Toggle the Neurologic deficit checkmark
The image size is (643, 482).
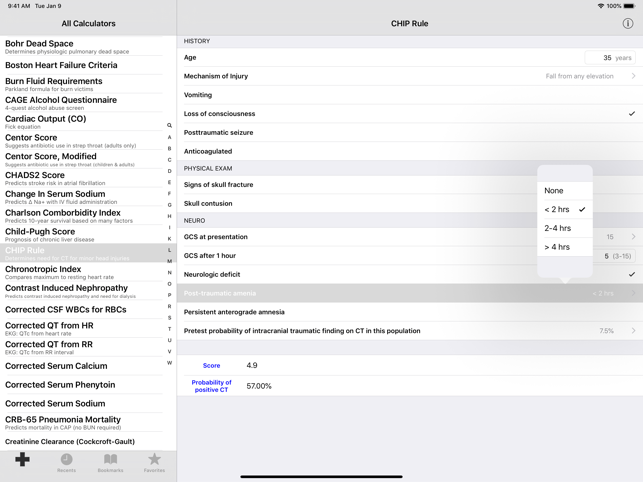(631, 274)
